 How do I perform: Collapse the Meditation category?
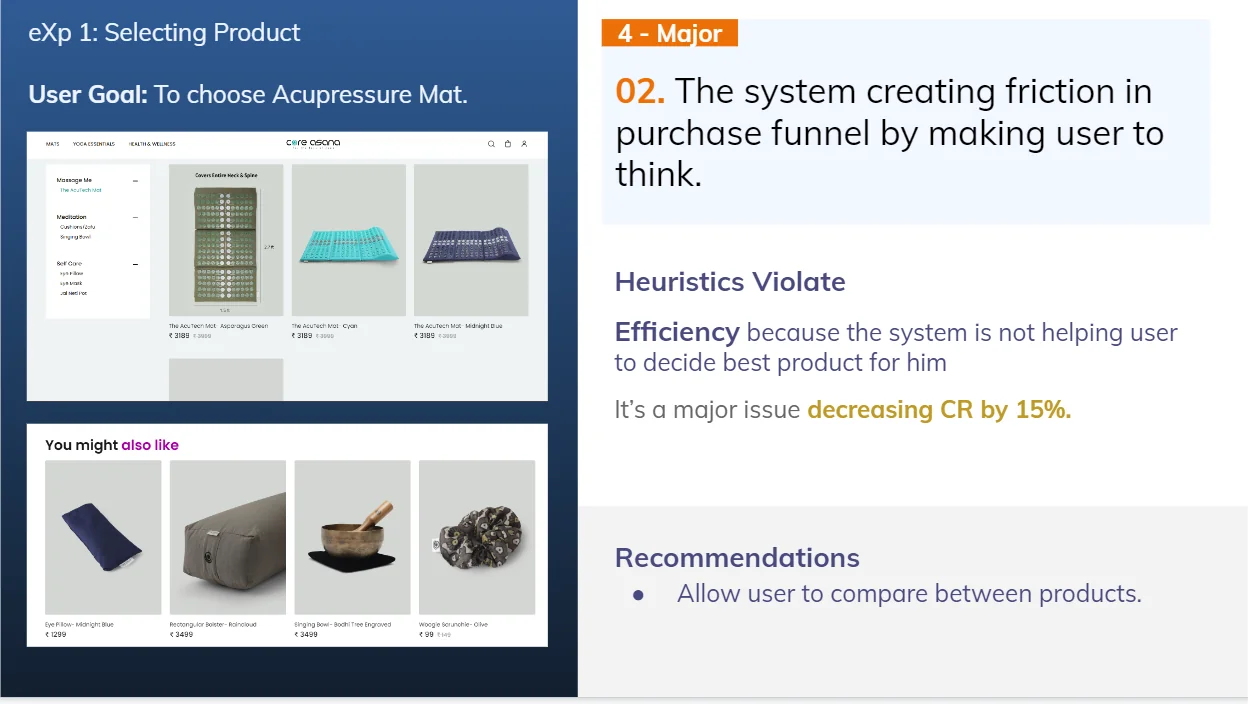coord(135,217)
